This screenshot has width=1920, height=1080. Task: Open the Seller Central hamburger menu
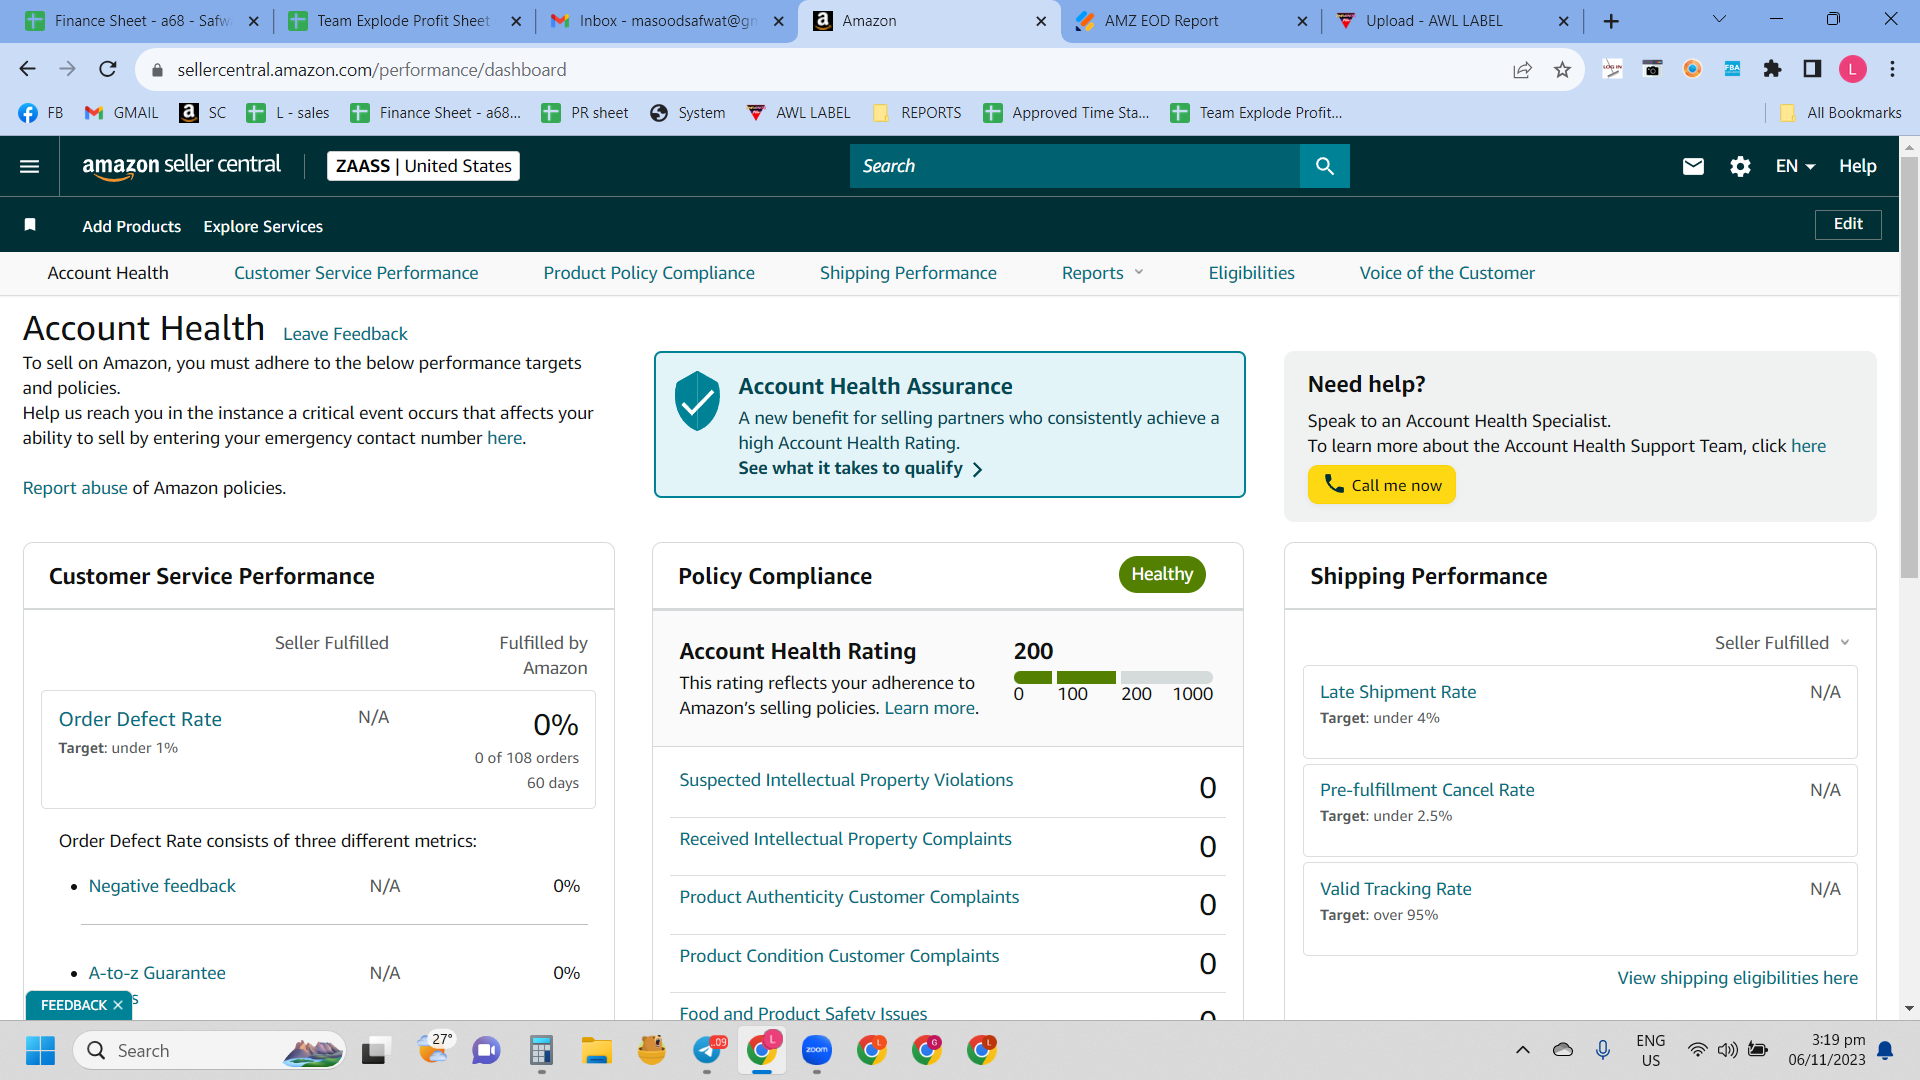click(30, 166)
